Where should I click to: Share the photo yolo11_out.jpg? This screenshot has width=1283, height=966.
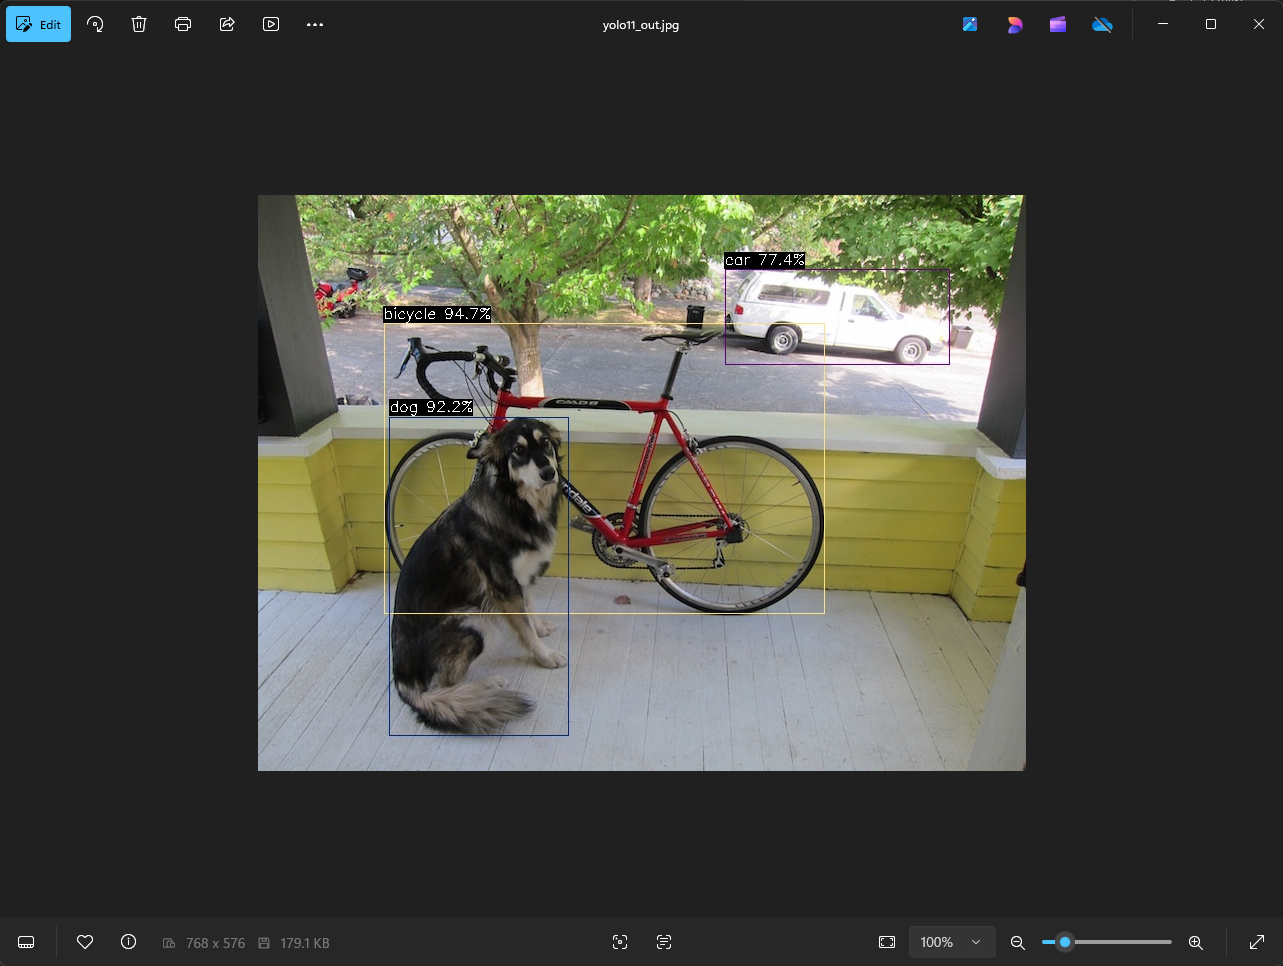[x=227, y=24]
